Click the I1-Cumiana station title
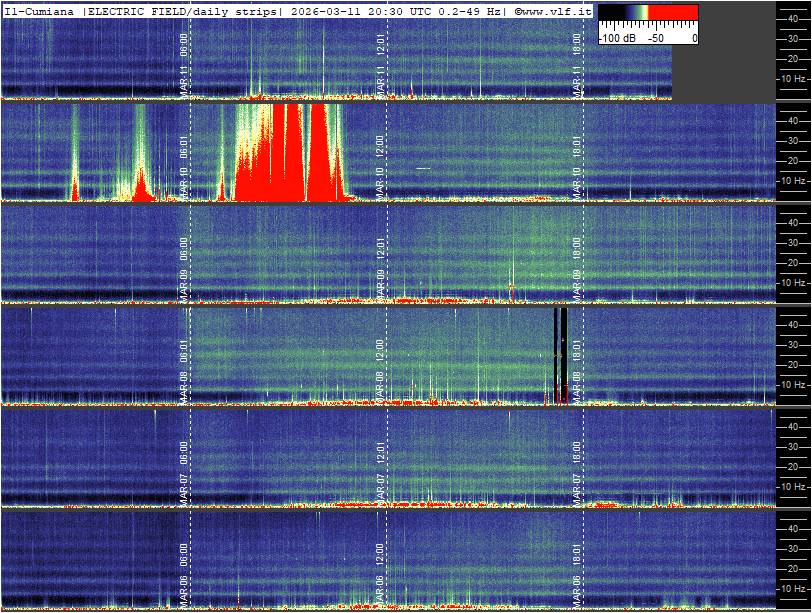 tap(39, 10)
